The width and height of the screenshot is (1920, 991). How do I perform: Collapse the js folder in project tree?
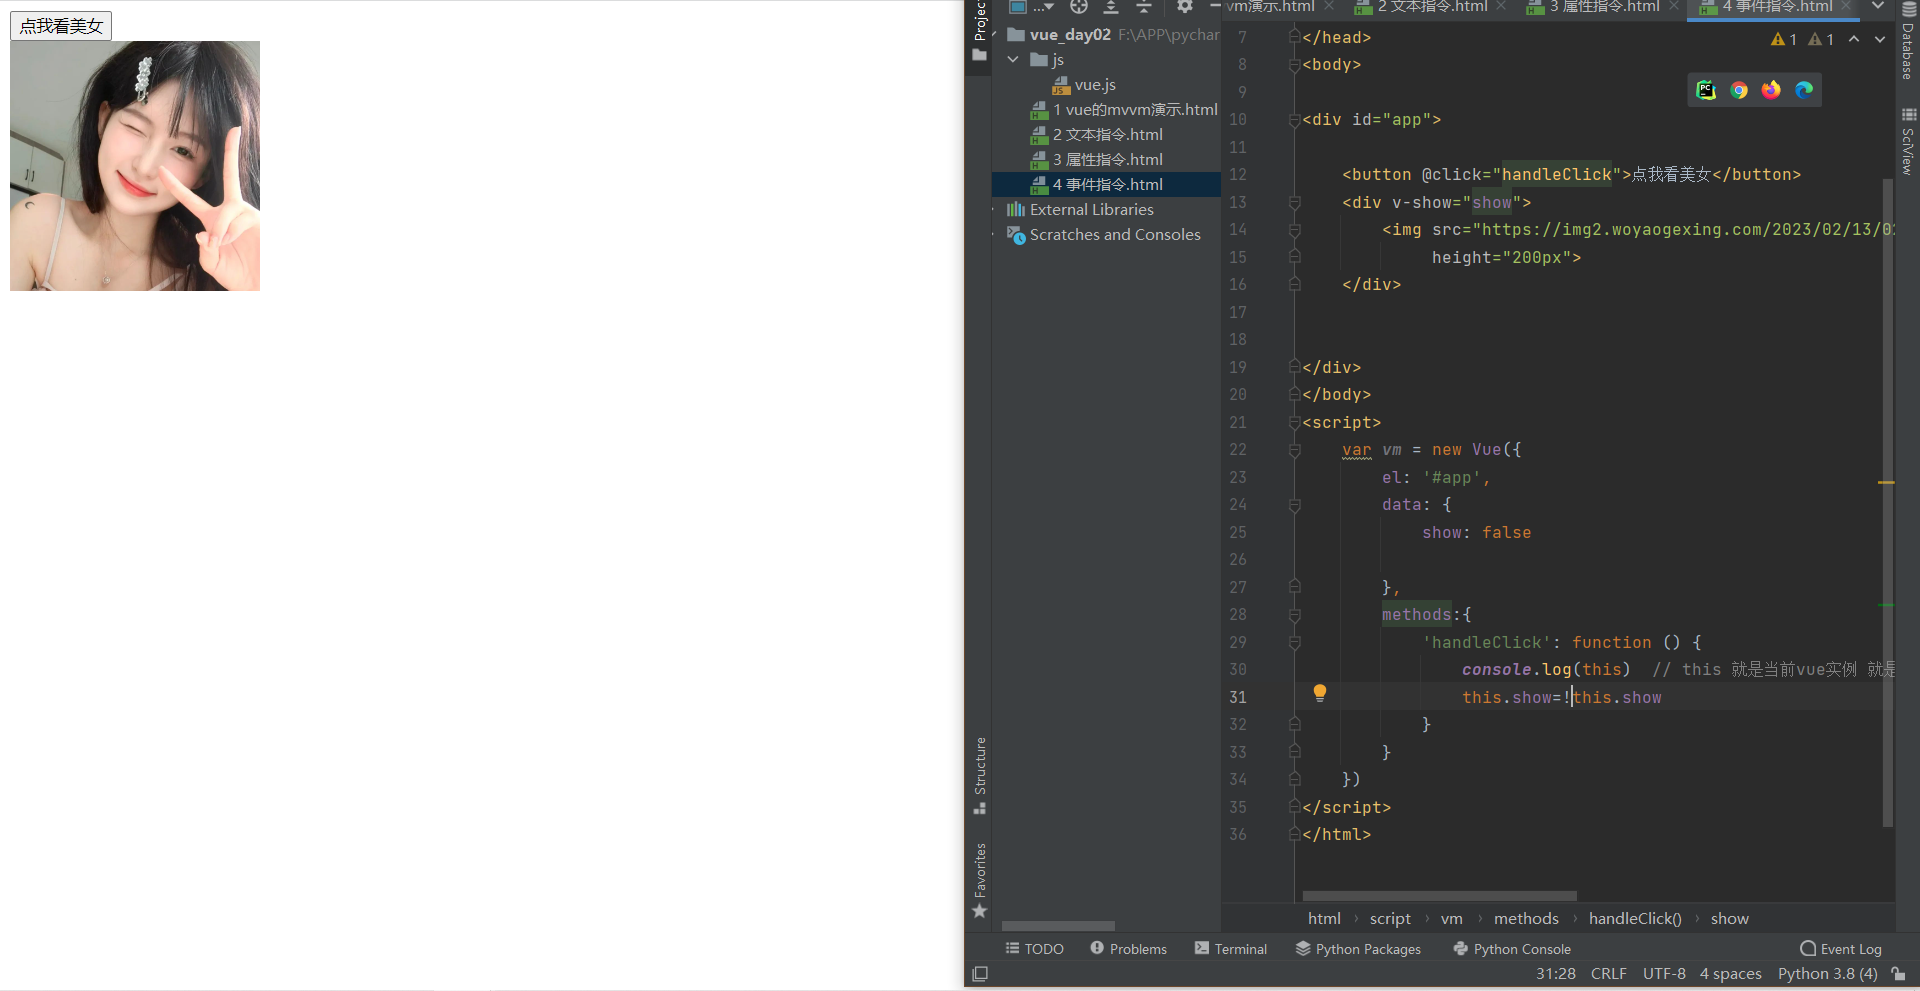point(1013,60)
